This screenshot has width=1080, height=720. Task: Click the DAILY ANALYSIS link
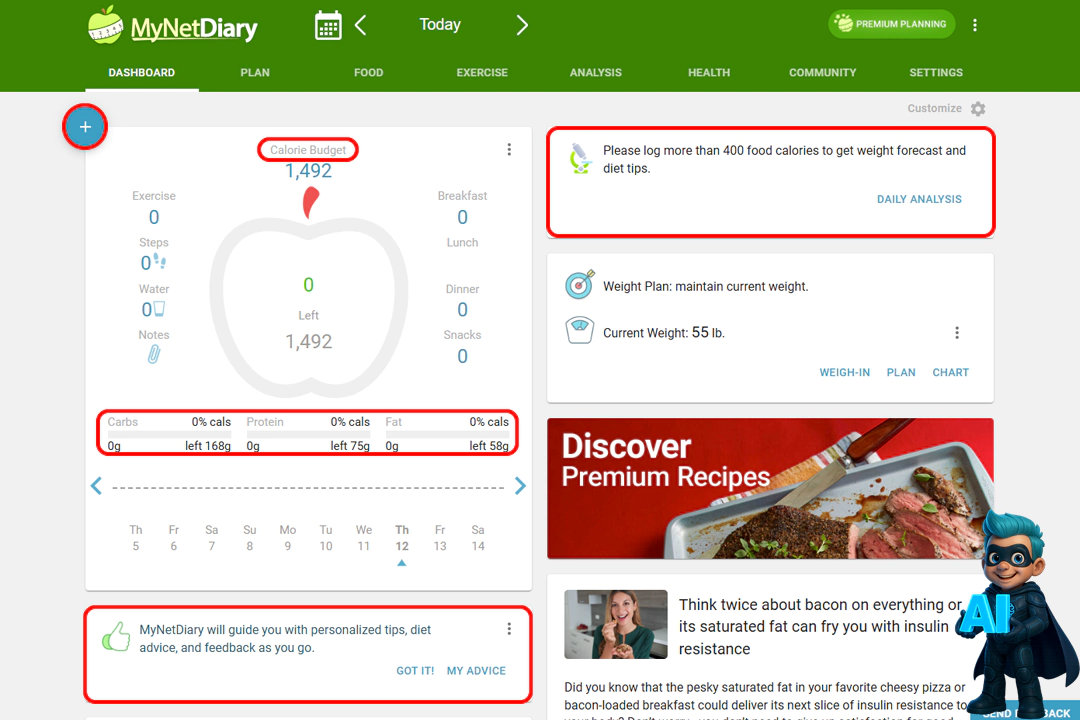click(x=919, y=199)
